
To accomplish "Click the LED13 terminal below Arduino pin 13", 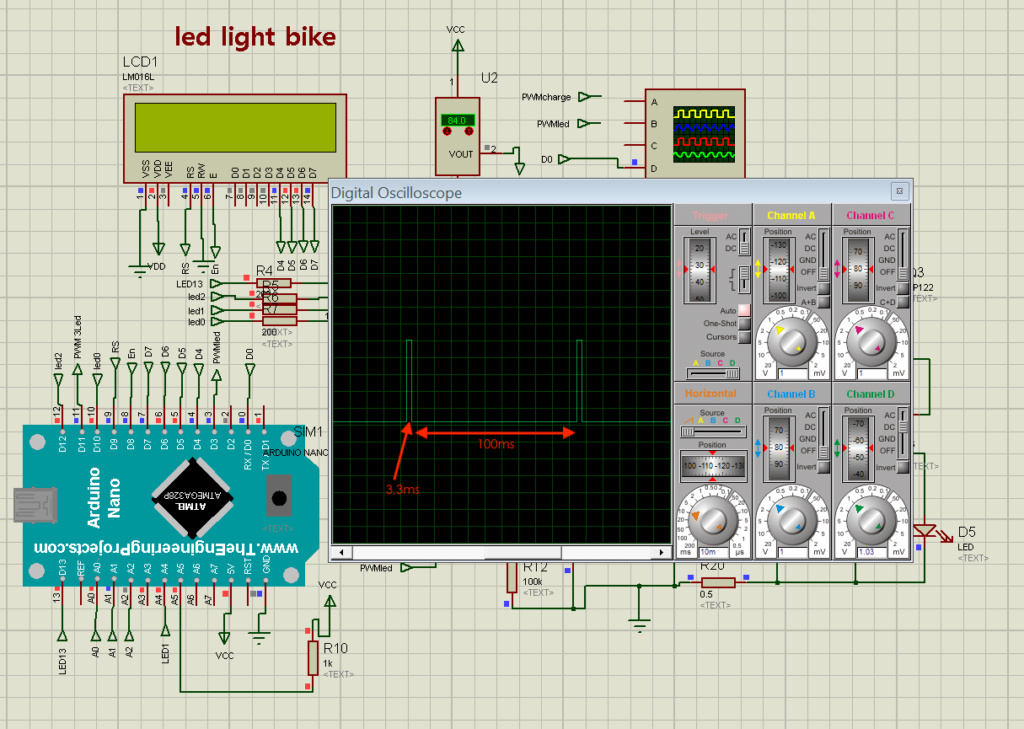I will tap(63, 635).
